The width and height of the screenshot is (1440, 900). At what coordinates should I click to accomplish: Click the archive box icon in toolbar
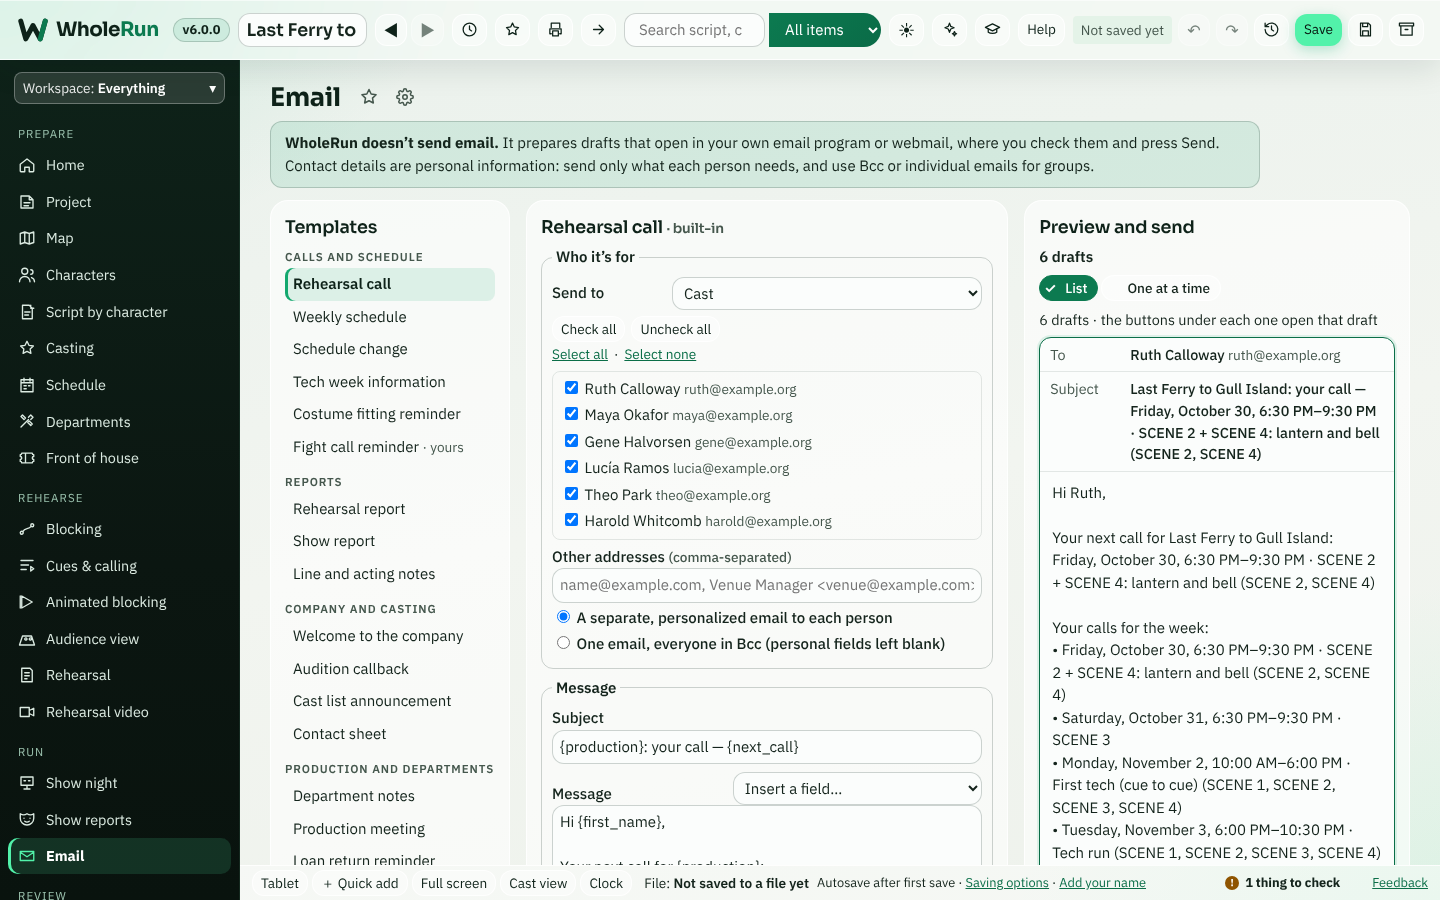[x=1407, y=30]
